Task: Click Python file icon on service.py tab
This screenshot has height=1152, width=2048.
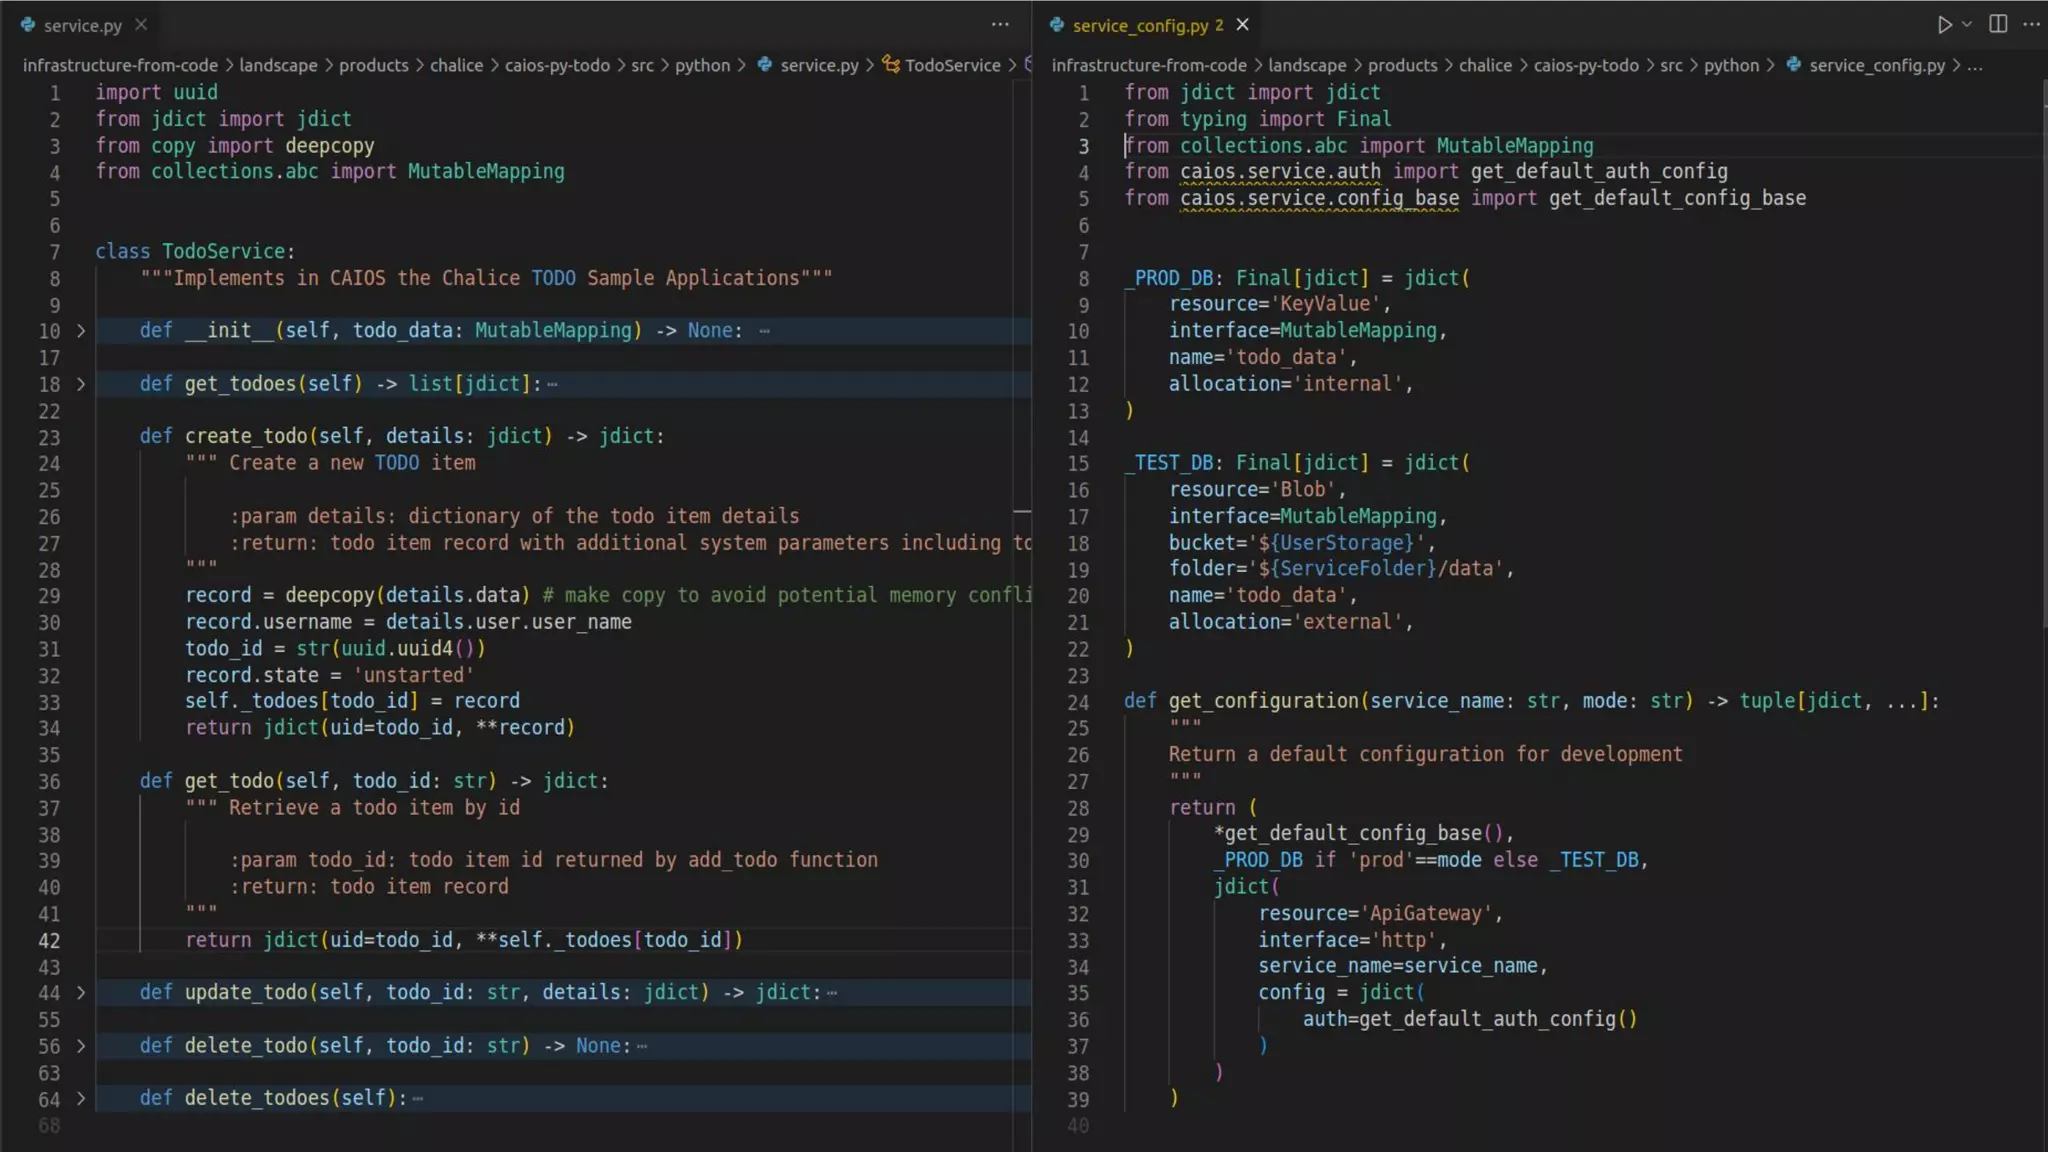Action: click(x=28, y=25)
